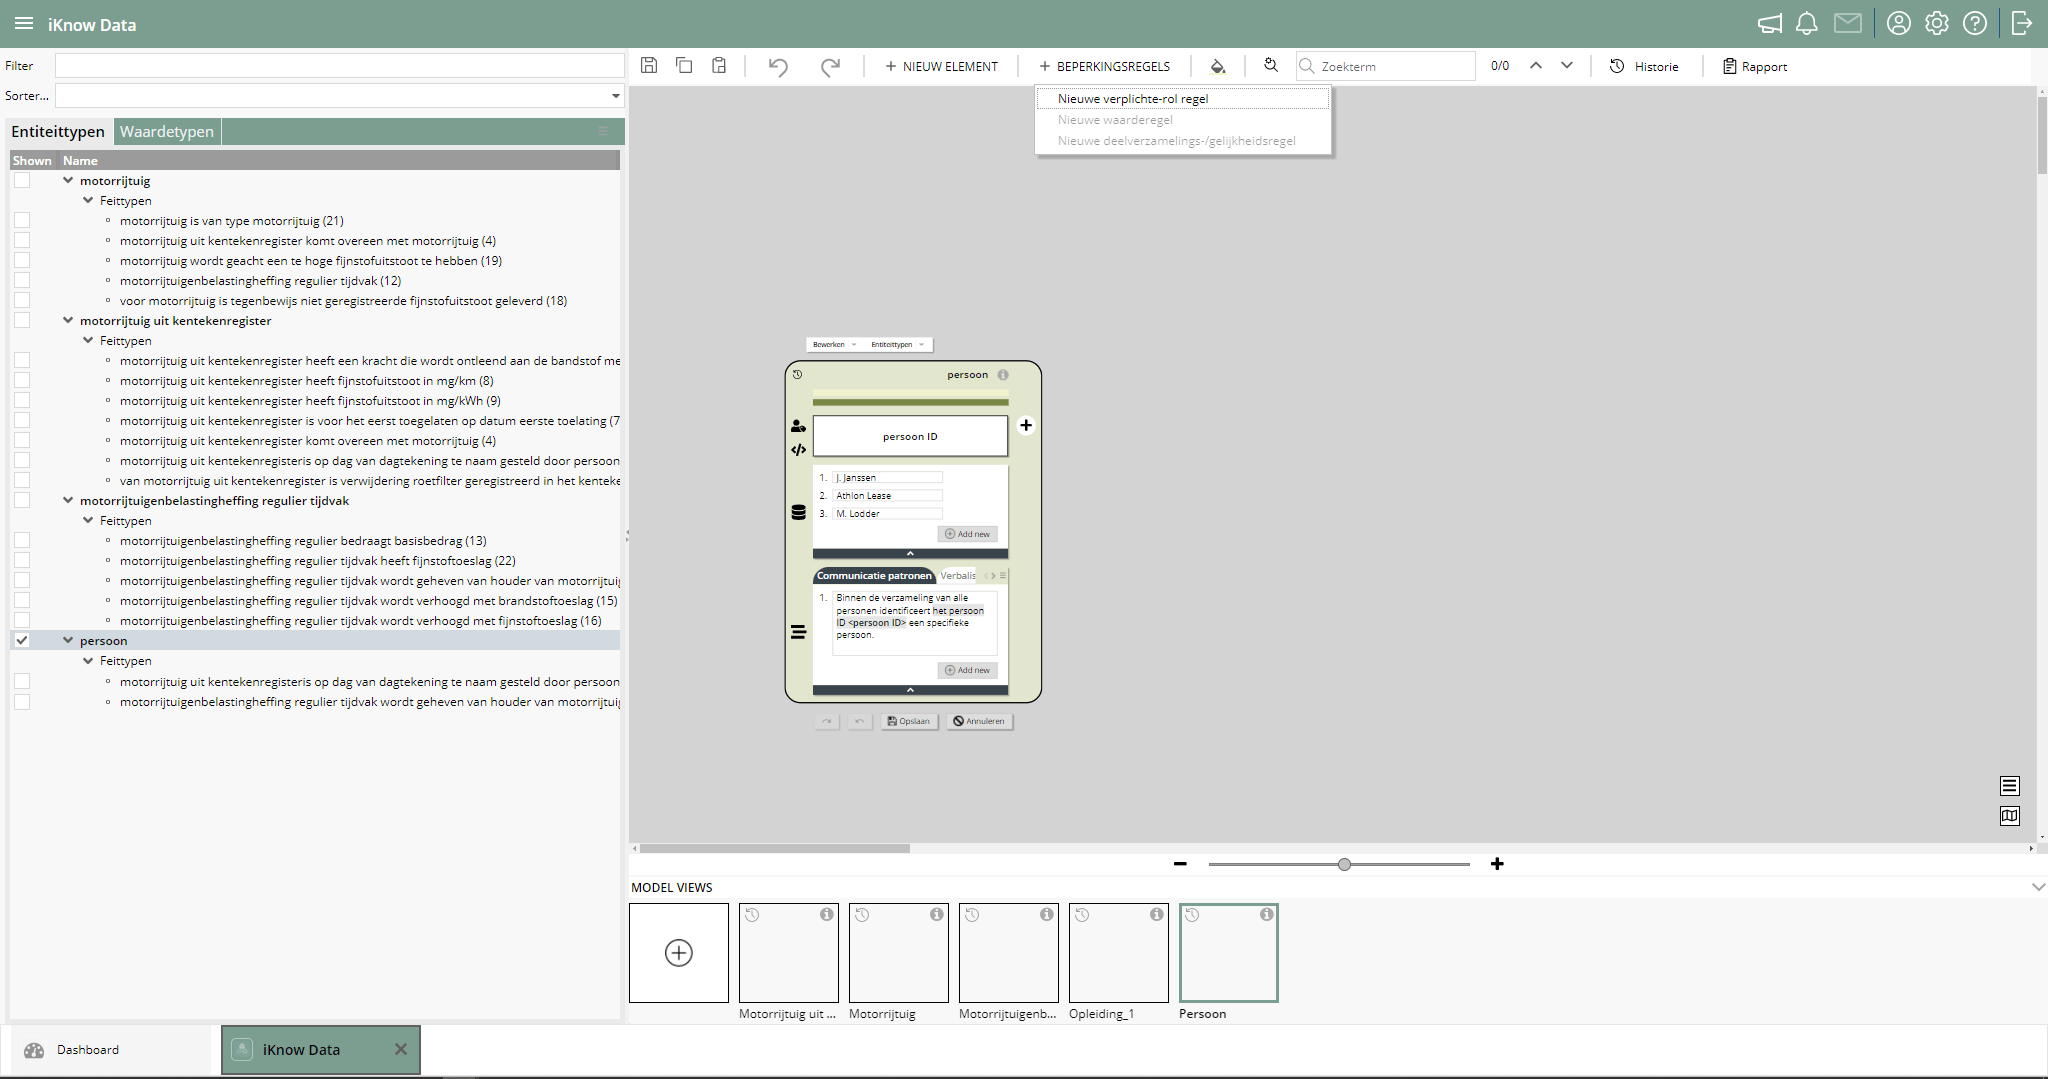Collapse the motorrijtuigenbelastingheffing regulier tijdvak node
The image size is (2048, 1079).
click(68, 500)
